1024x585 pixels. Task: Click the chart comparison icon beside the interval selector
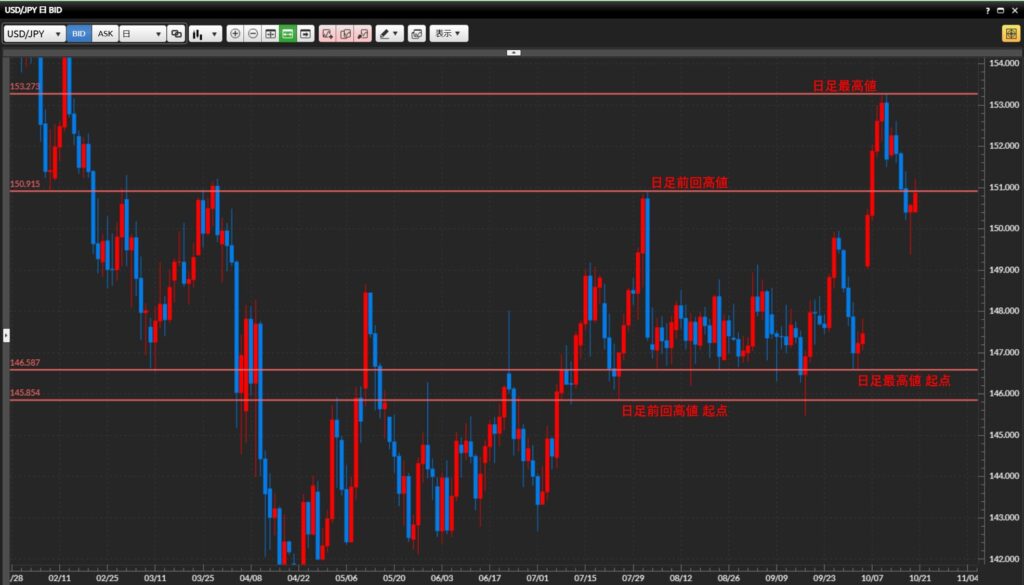(176, 33)
